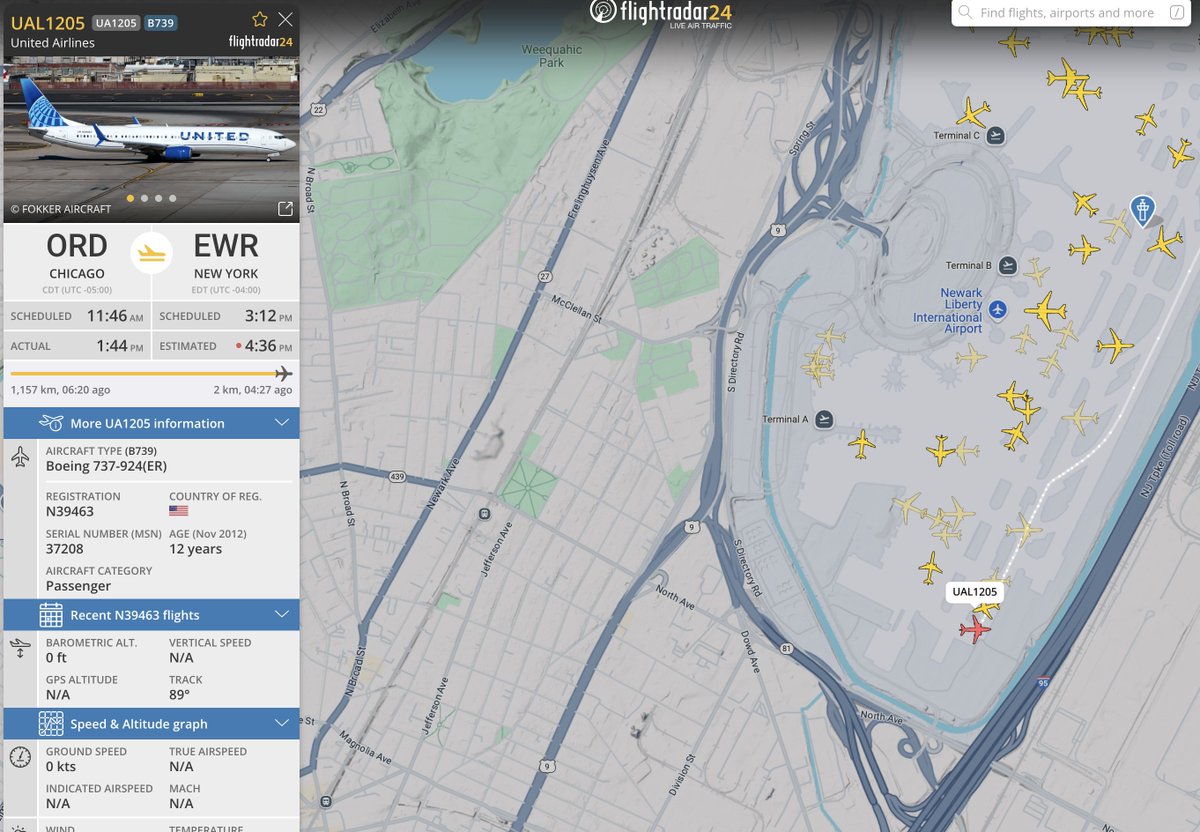Click the Terminal B map marker icon

tap(1007, 265)
